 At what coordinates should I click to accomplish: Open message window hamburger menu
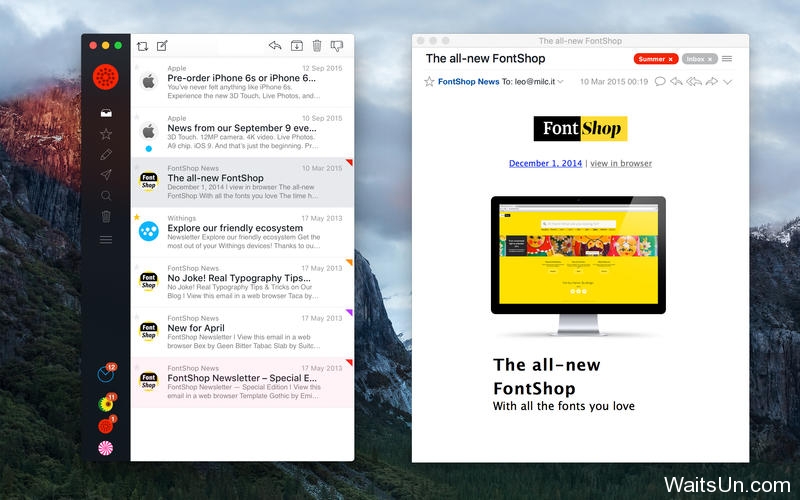tap(727, 59)
